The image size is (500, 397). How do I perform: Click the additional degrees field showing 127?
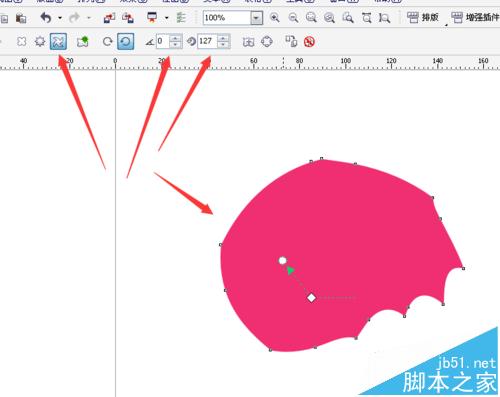(207, 41)
